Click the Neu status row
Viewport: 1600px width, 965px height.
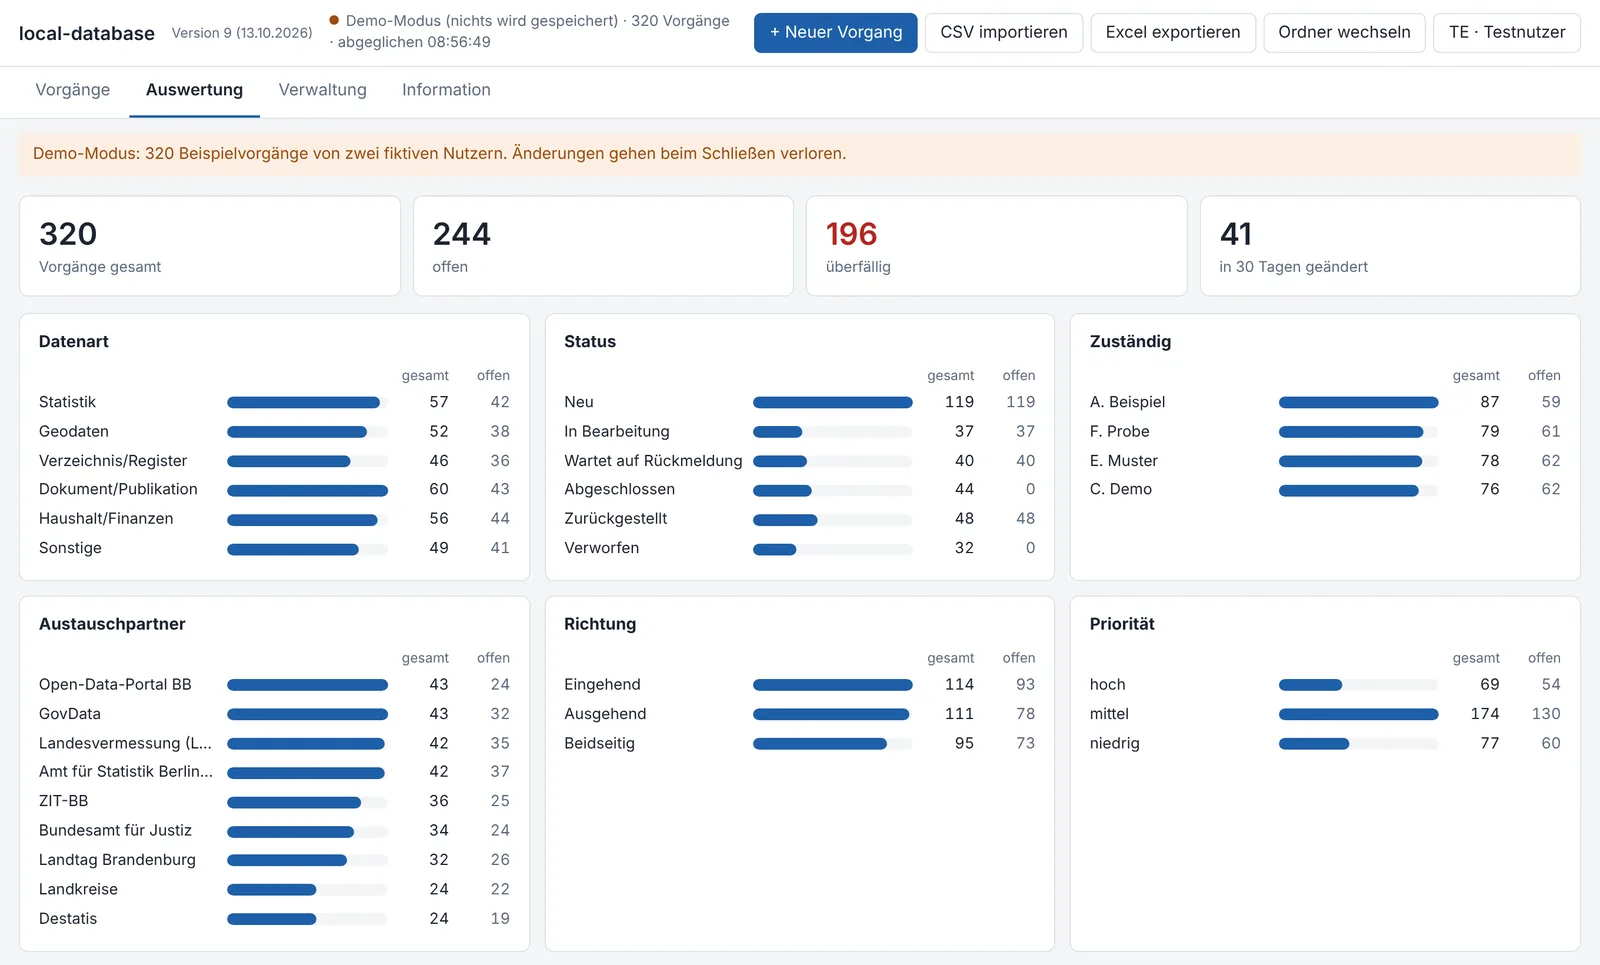point(799,402)
